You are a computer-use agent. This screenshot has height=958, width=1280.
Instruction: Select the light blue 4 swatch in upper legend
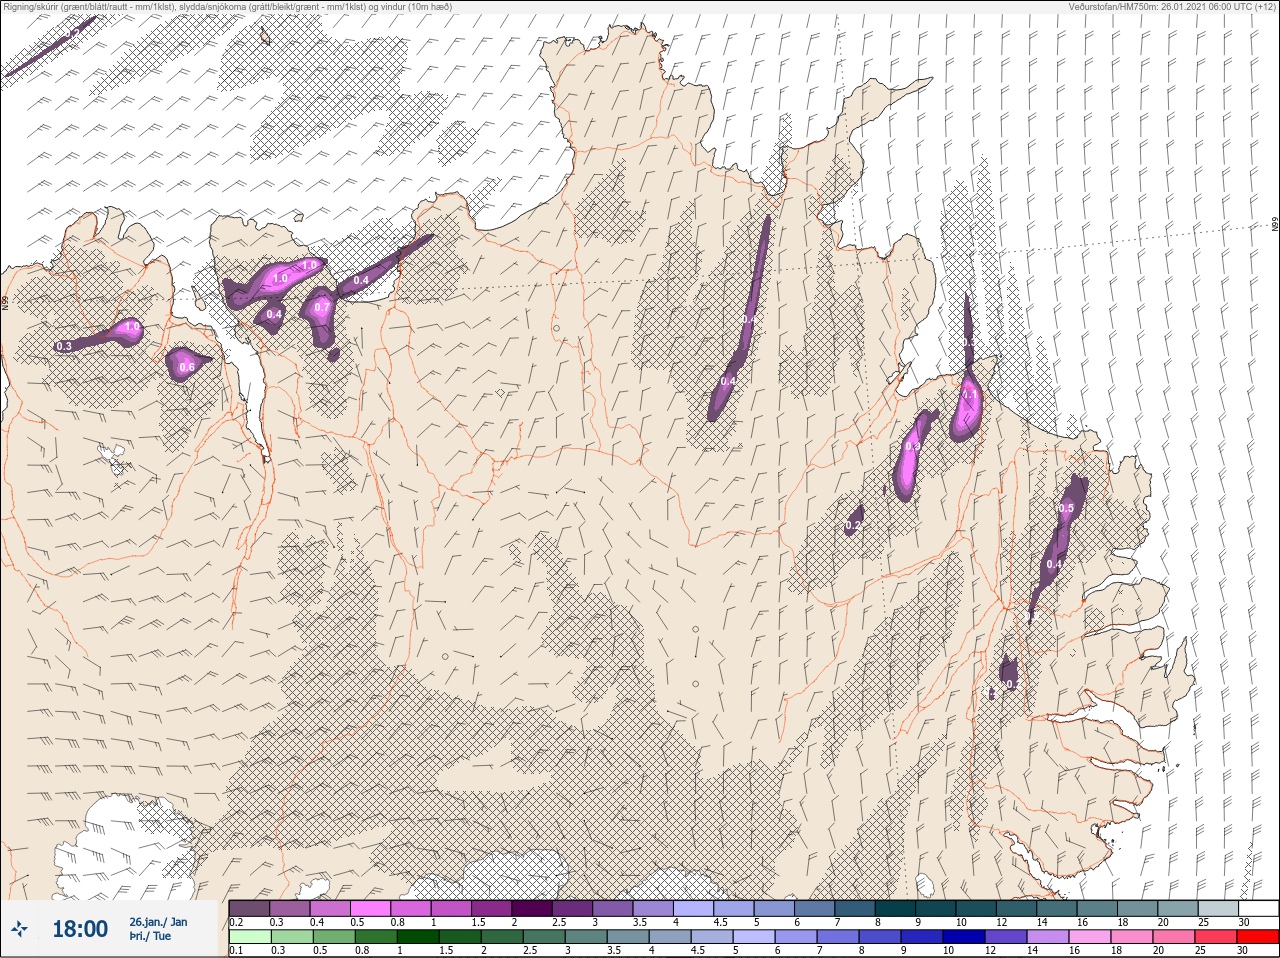click(694, 908)
